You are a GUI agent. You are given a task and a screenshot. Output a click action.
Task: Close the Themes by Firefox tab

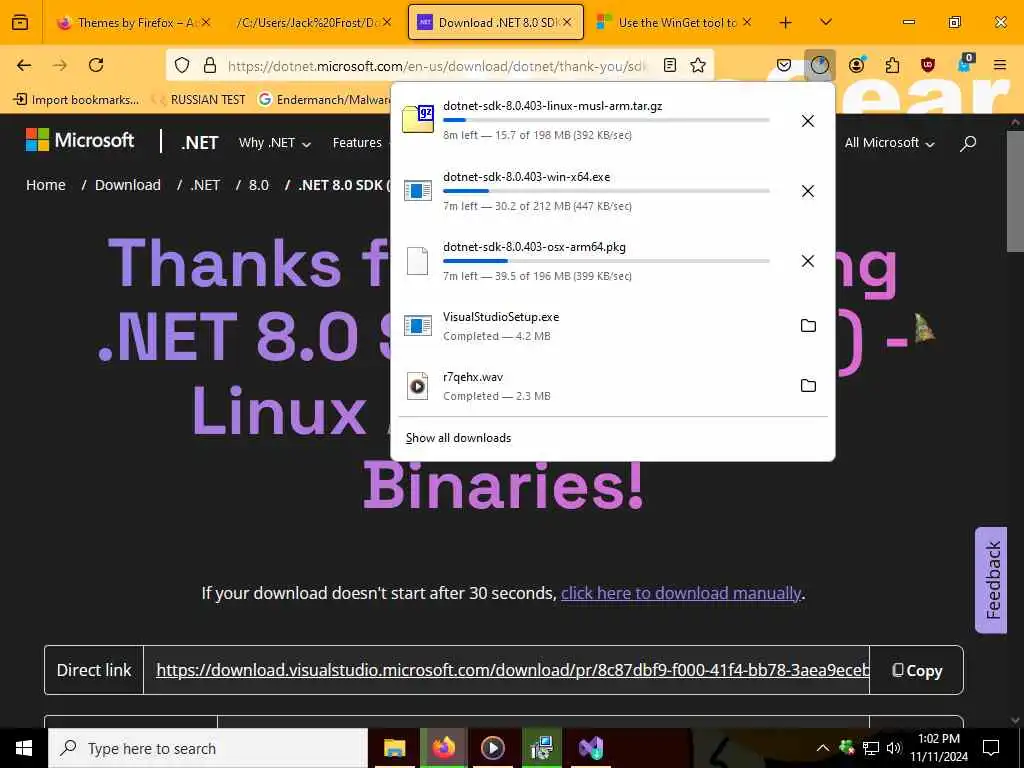pos(206,22)
